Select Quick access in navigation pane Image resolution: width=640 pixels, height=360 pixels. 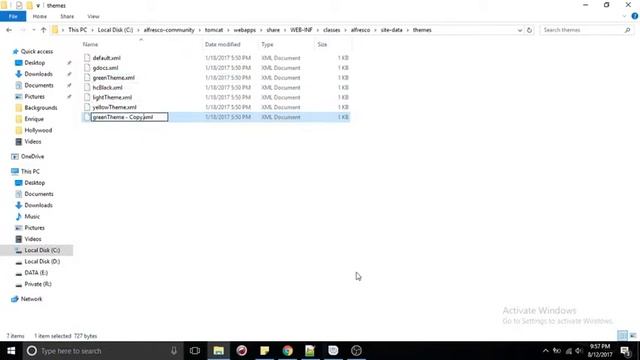[37, 51]
